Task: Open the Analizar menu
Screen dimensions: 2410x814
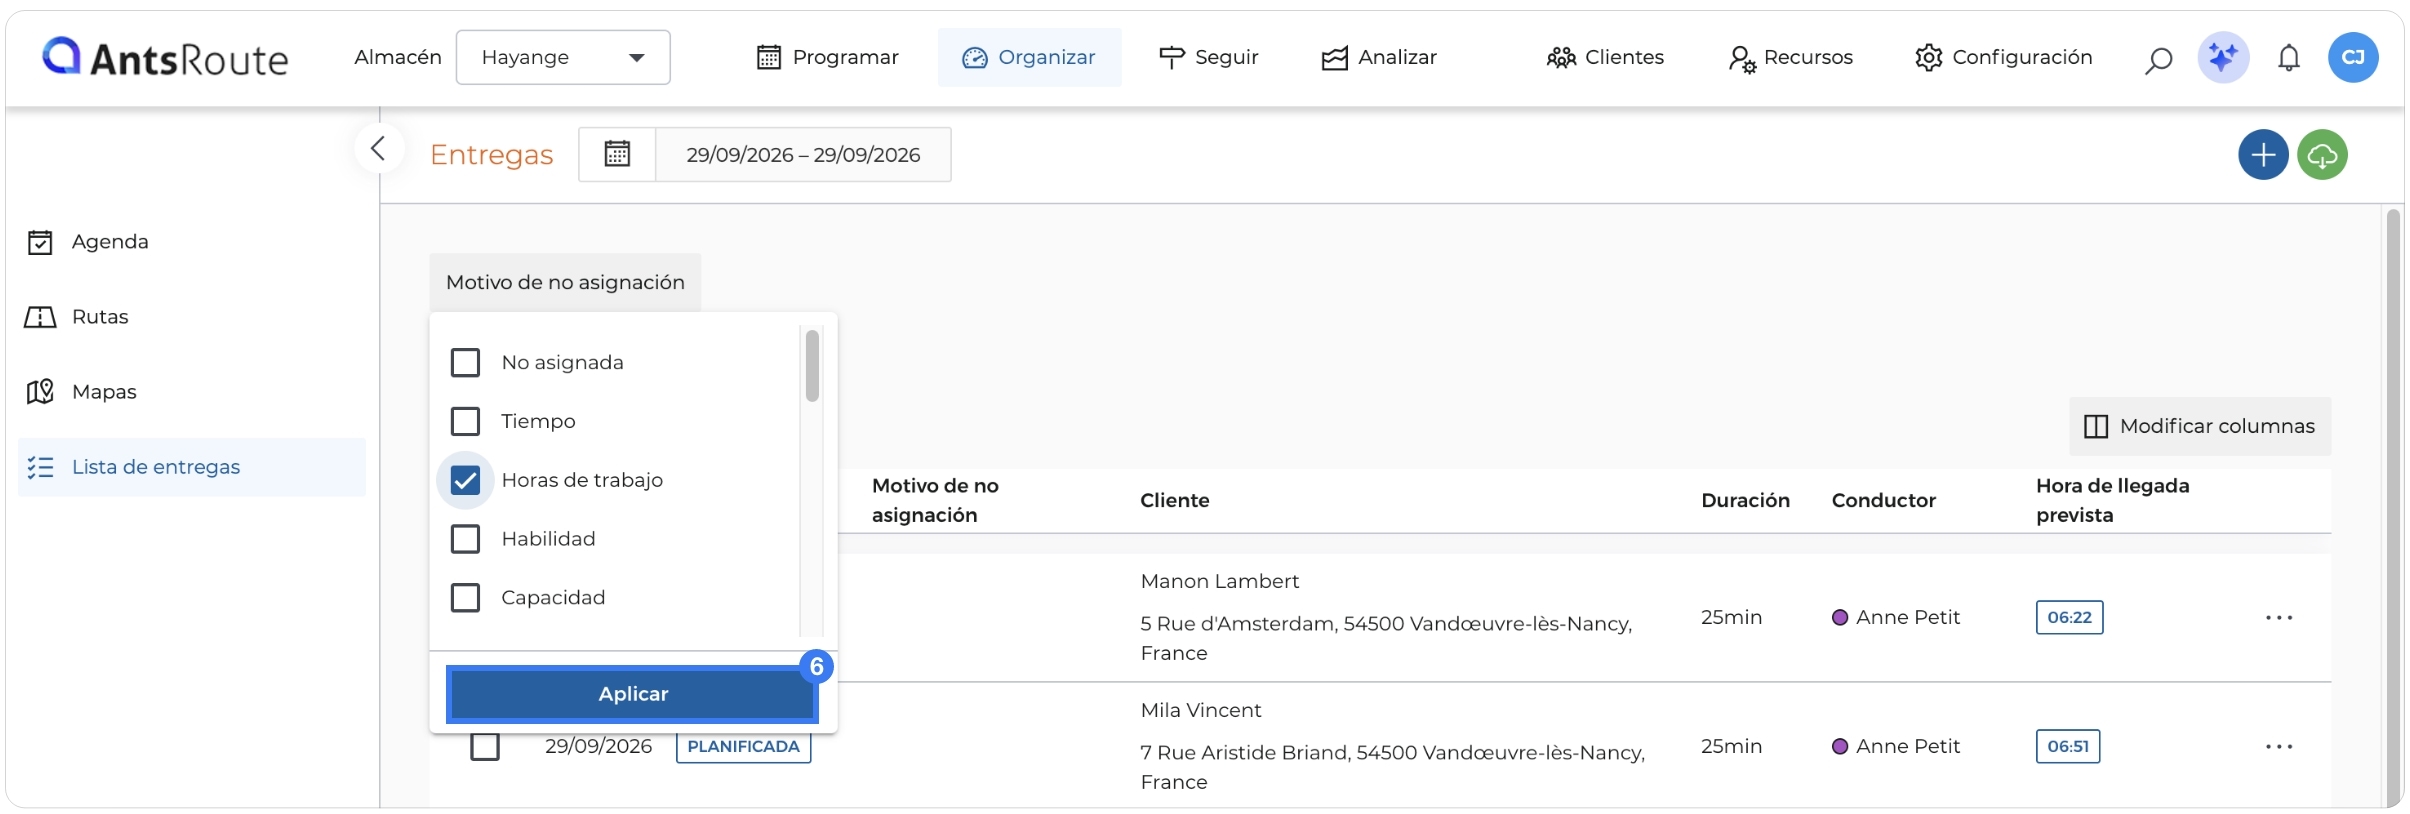Action: point(1379,57)
